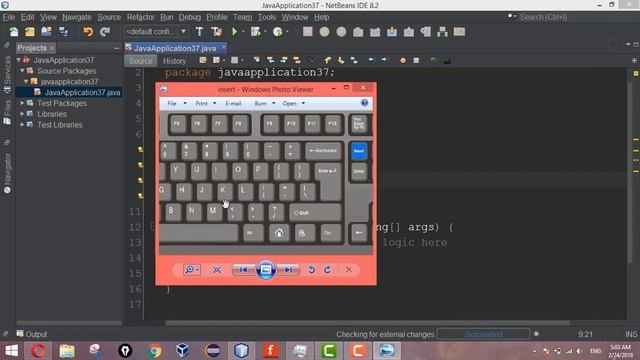
Task: Select the JavaApplication37.java editor tab
Action: pyautogui.click(x=175, y=48)
